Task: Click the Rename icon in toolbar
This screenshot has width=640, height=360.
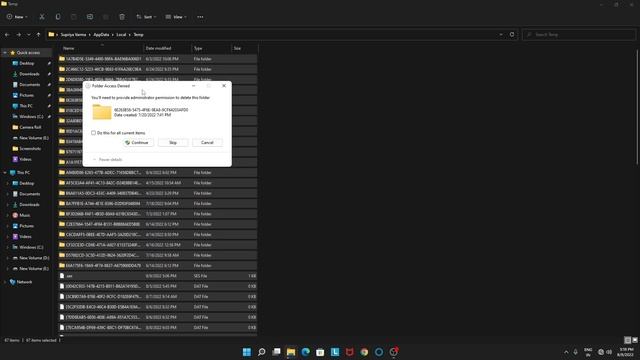Action: tap(90, 17)
